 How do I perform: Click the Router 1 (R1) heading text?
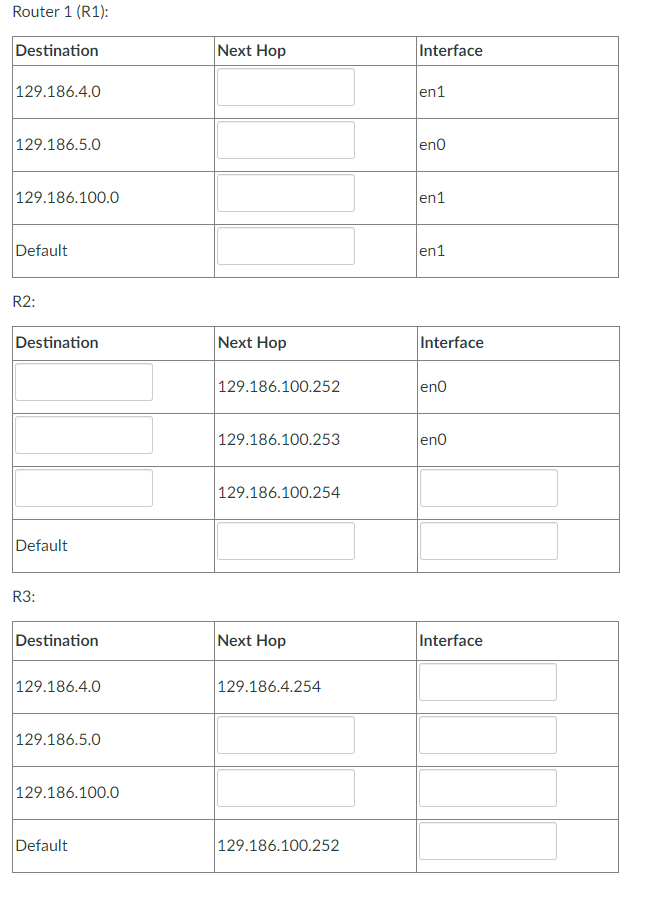[x=60, y=12]
